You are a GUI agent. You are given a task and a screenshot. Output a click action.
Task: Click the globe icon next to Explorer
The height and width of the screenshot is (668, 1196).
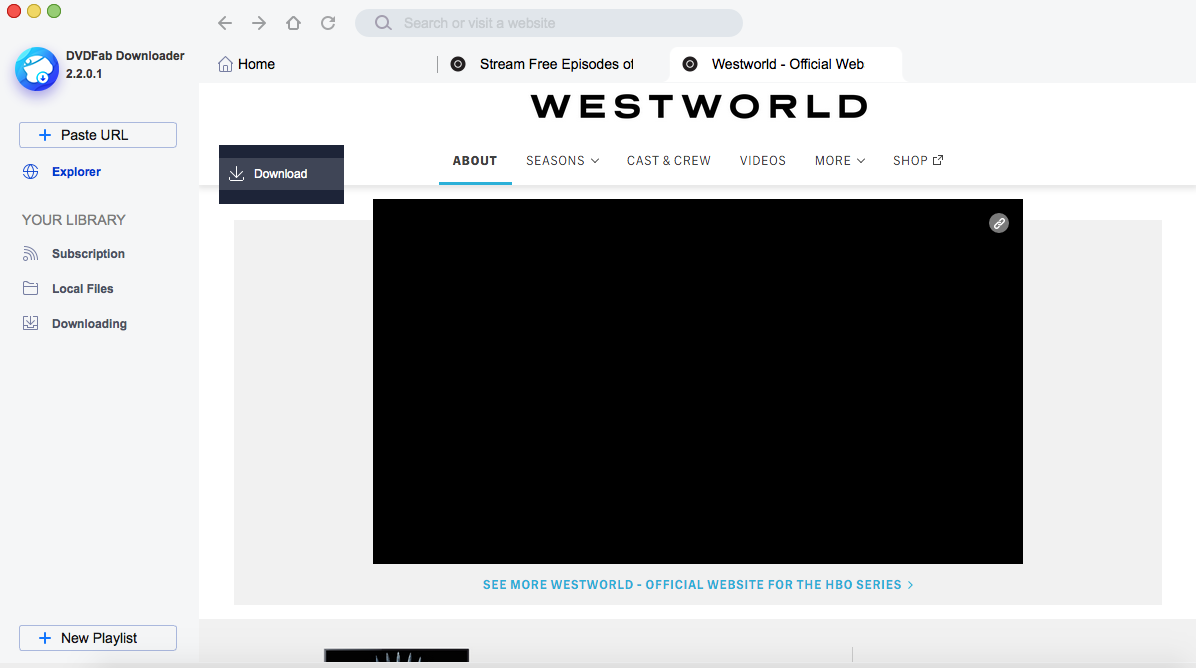point(31,172)
